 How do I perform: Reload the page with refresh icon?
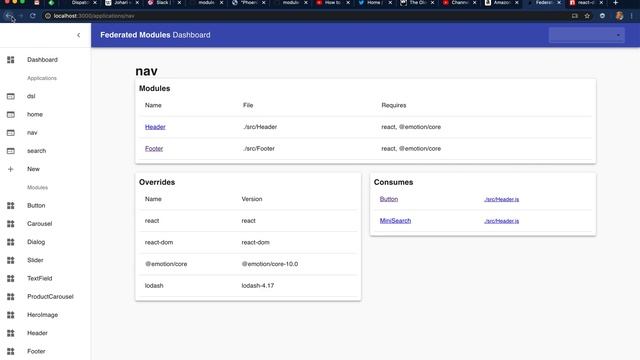click(x=33, y=16)
